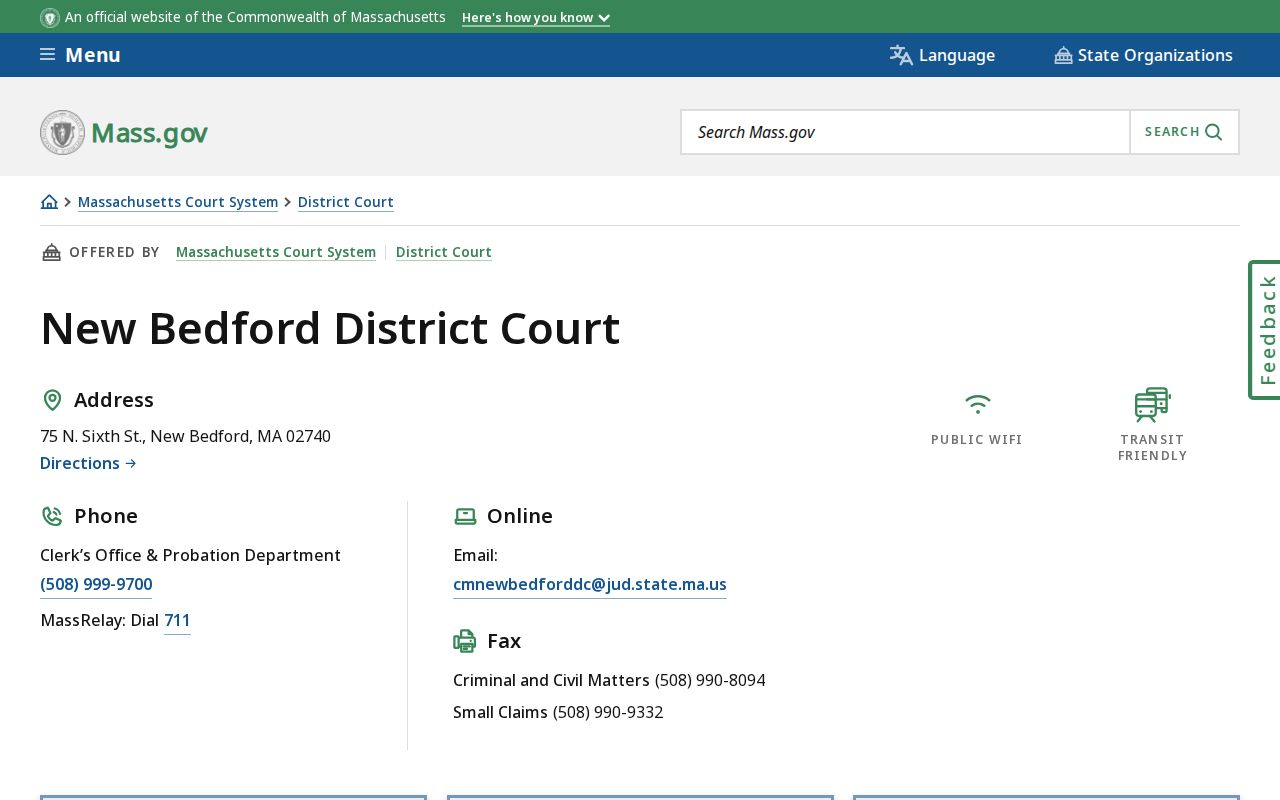
Task: Click the MassRelay 711 link
Action: tap(177, 620)
